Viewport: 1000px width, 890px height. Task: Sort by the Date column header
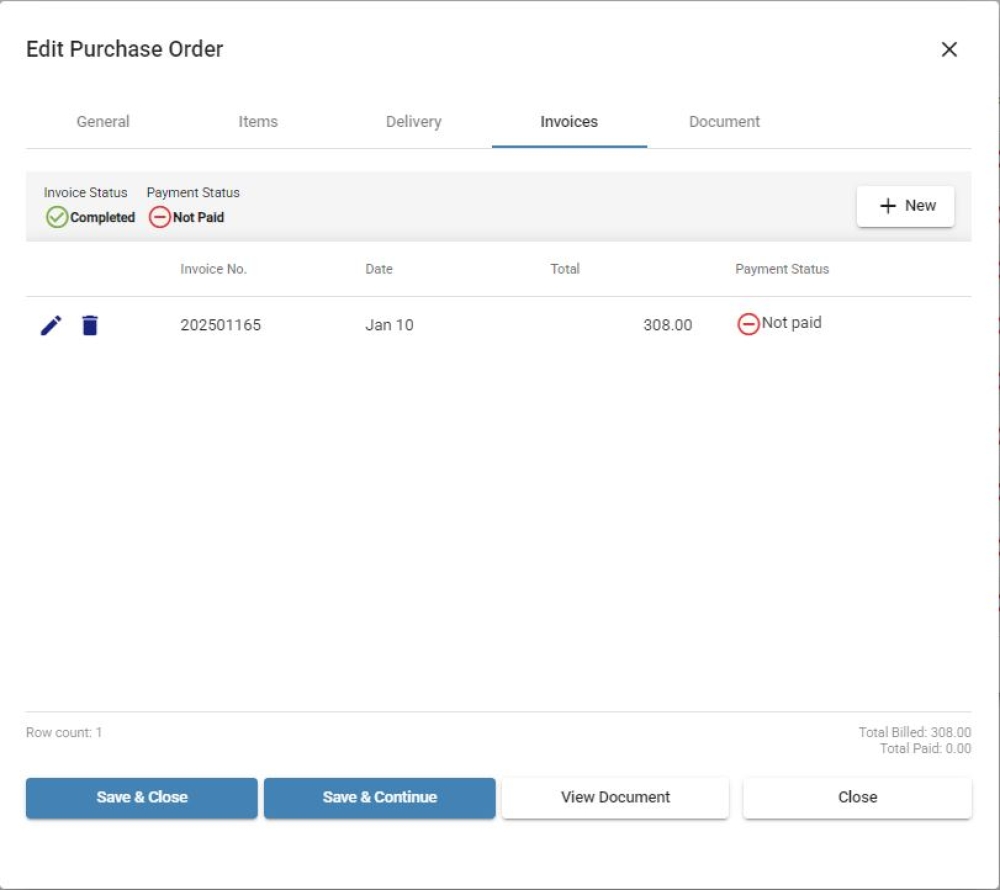[x=379, y=269]
